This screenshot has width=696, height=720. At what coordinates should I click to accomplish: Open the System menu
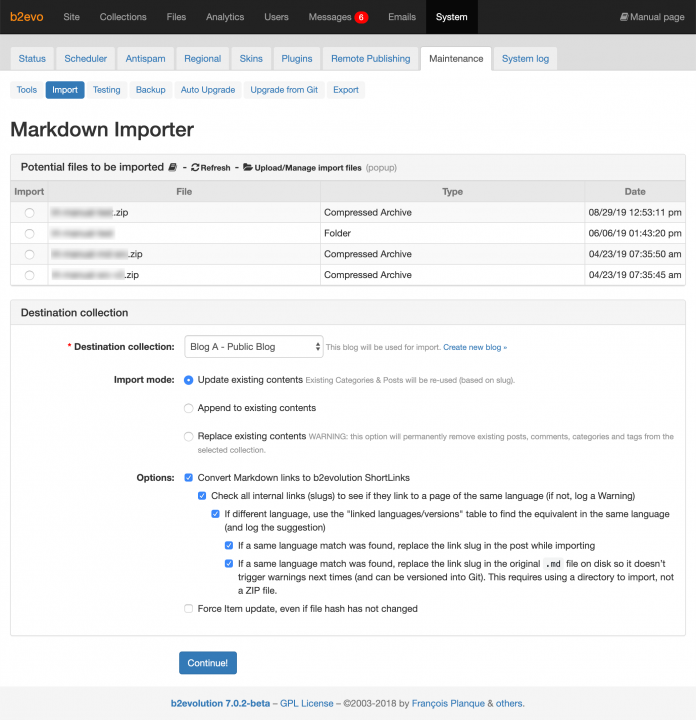452,17
